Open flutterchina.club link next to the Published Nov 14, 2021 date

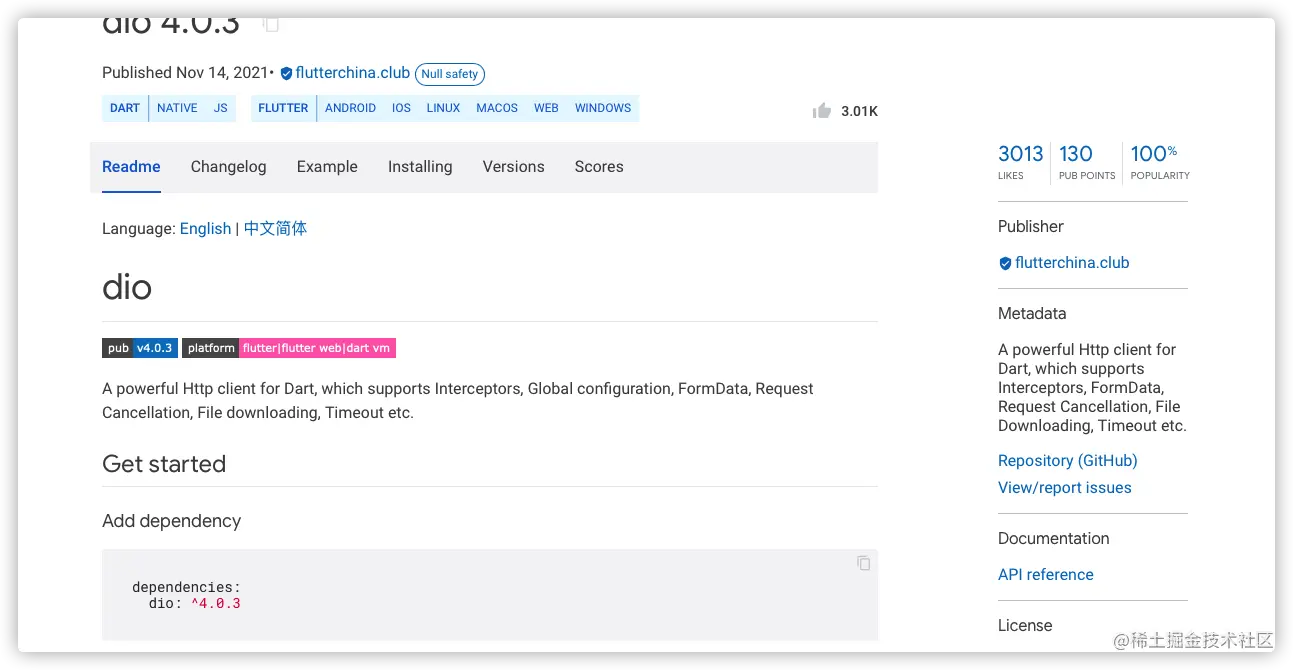pos(353,73)
